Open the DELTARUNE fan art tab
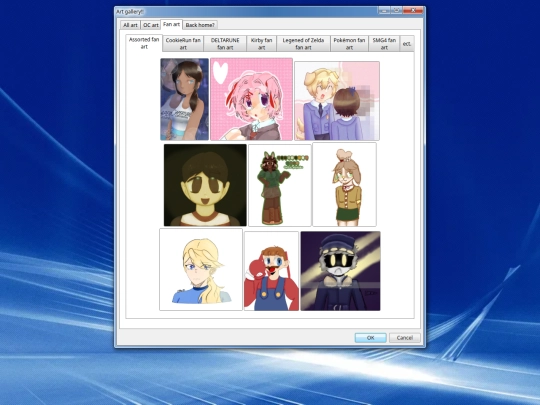The image size is (540, 405). [x=225, y=44]
